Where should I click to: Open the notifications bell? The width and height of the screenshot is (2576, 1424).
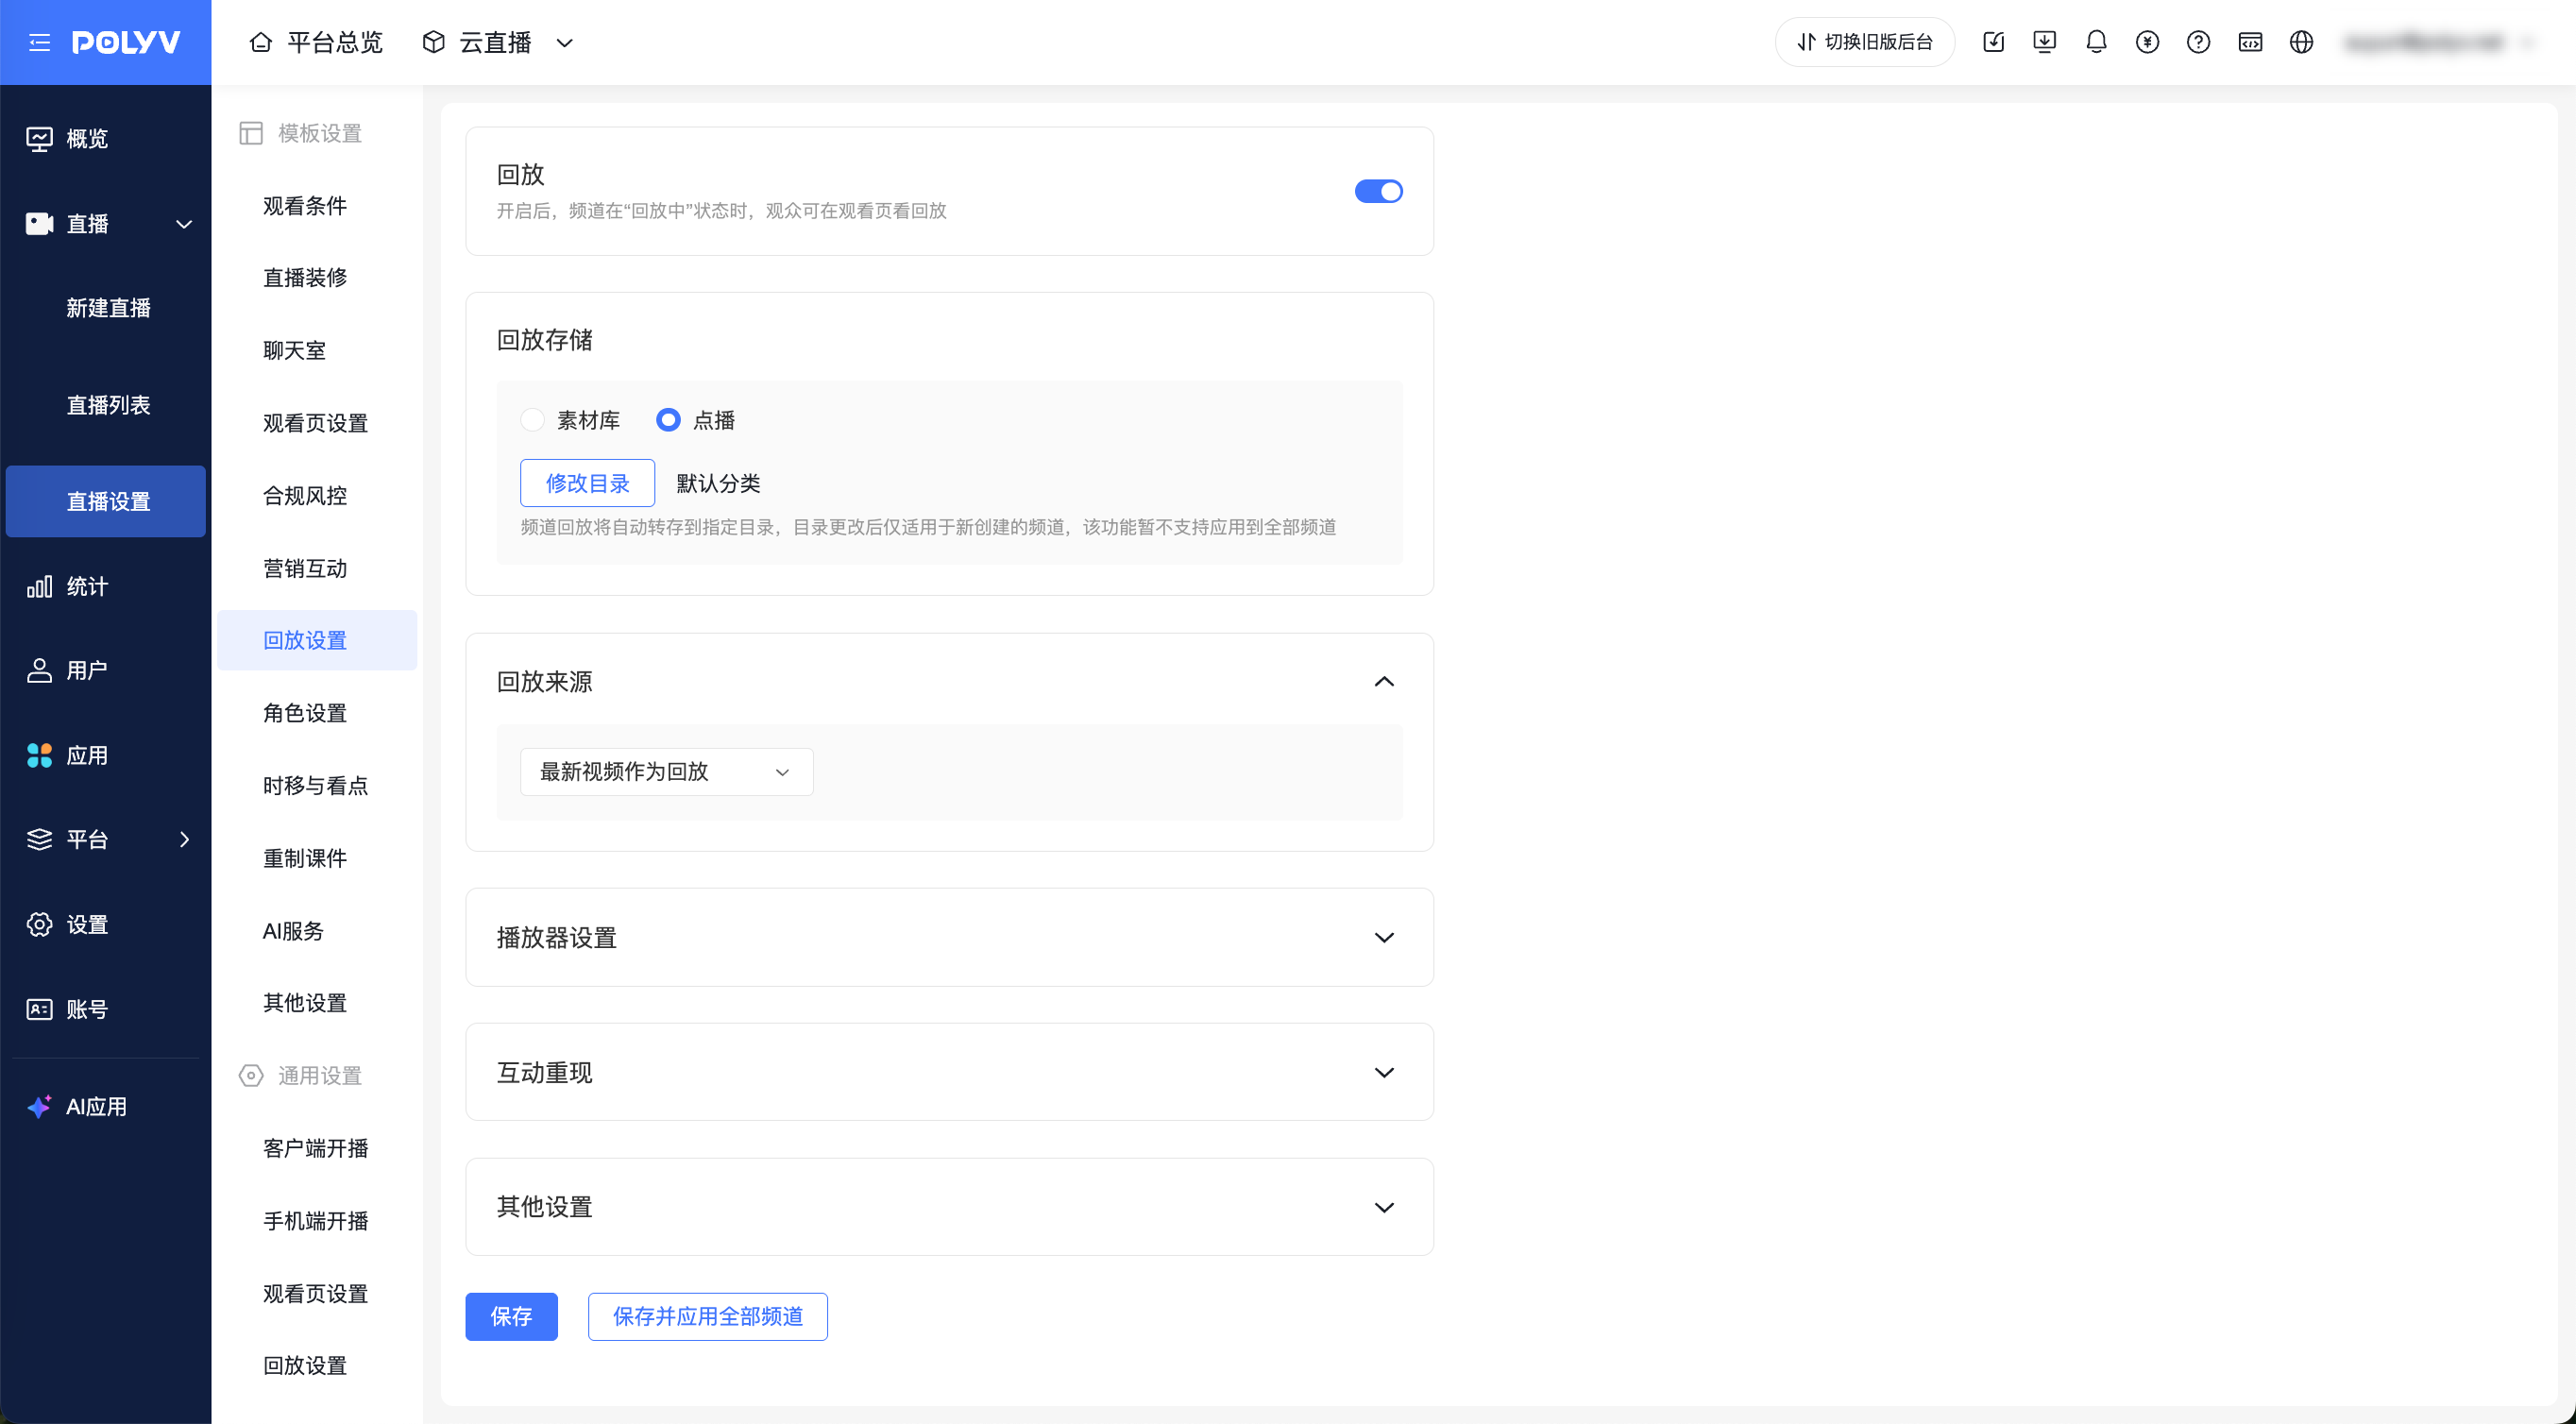(x=2096, y=42)
